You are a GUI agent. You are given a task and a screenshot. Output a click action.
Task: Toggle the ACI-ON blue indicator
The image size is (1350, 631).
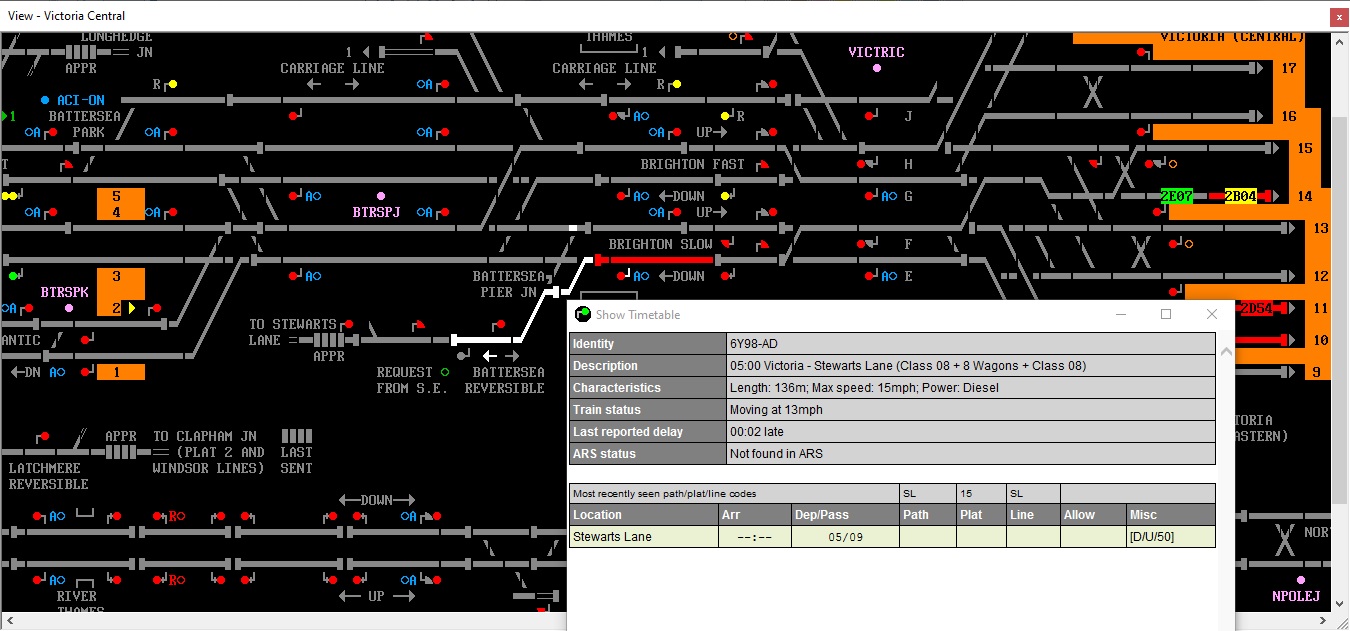click(x=45, y=100)
